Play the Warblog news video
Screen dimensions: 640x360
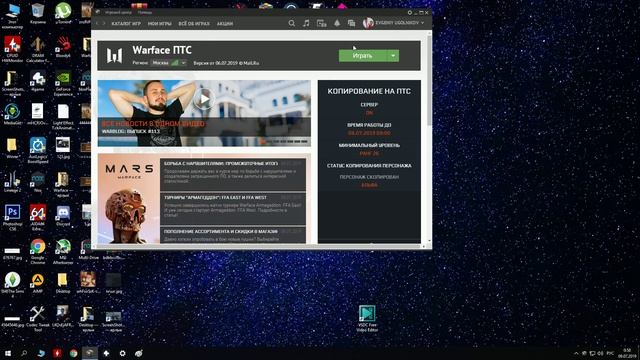click(204, 99)
